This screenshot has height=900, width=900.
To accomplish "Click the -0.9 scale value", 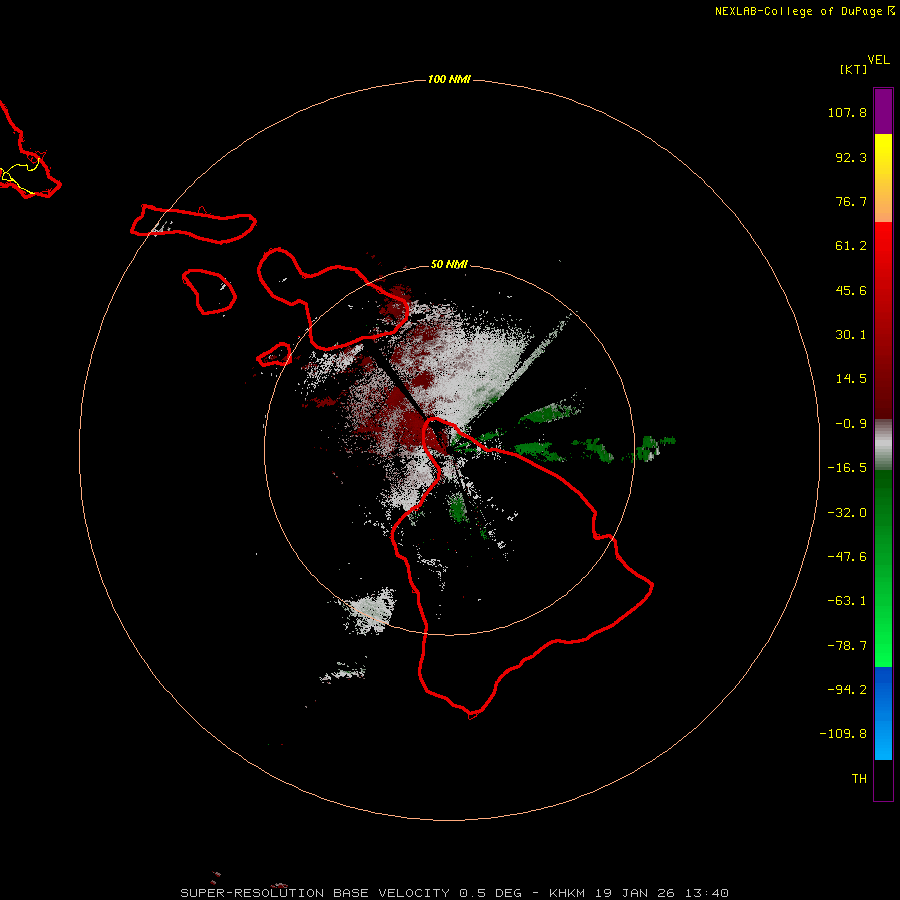I will pos(851,424).
